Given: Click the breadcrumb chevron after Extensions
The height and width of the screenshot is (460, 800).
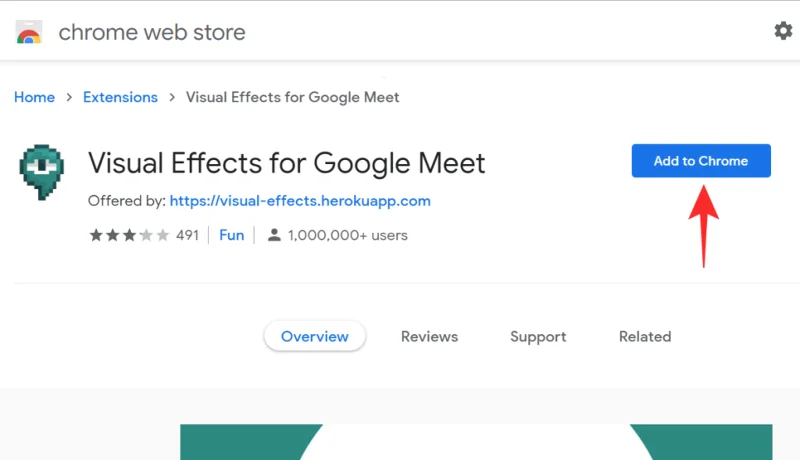Looking at the screenshot, I should [x=172, y=98].
